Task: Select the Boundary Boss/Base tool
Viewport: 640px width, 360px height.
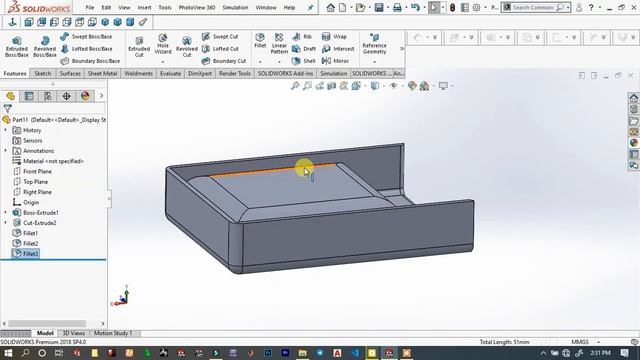Action: tap(90, 61)
